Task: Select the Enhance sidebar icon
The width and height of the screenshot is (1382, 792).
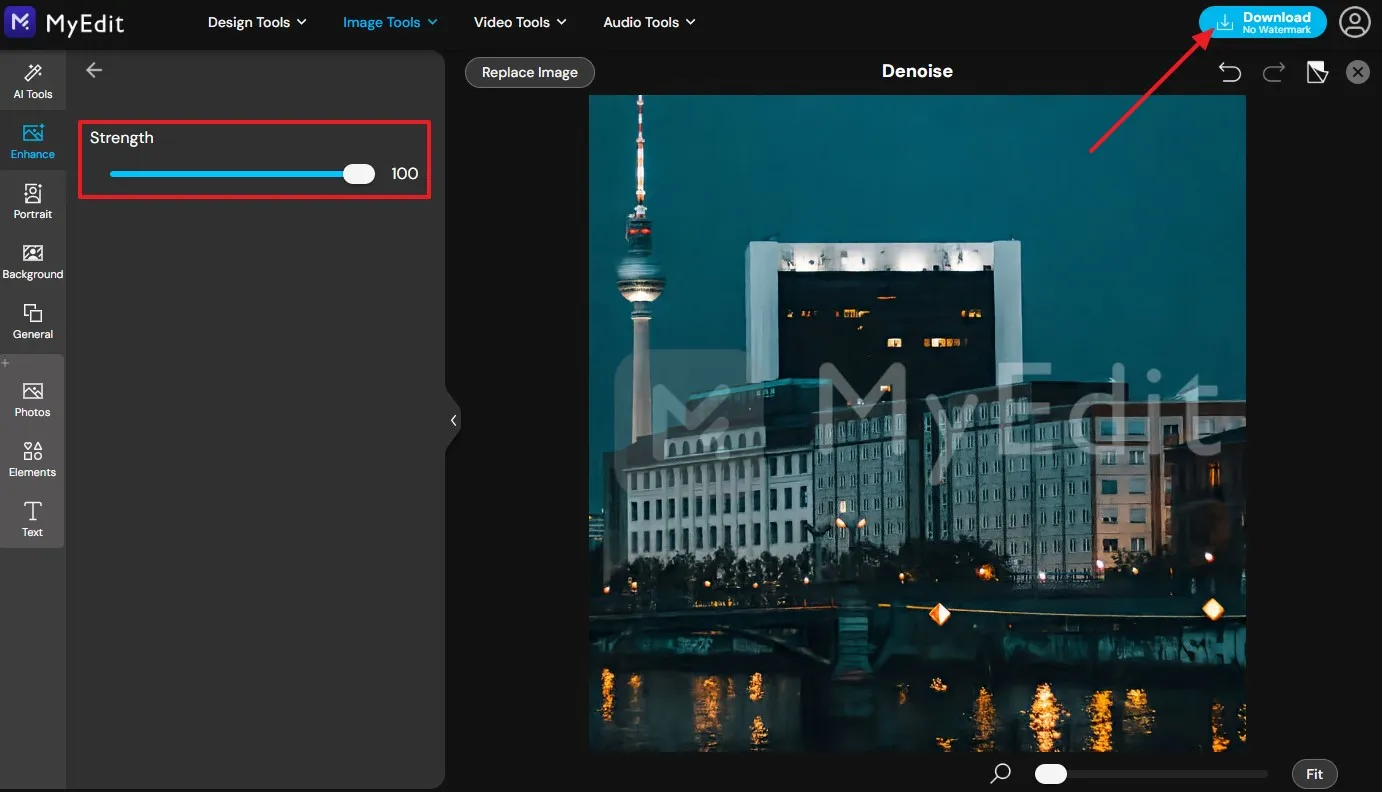Action: tap(33, 141)
